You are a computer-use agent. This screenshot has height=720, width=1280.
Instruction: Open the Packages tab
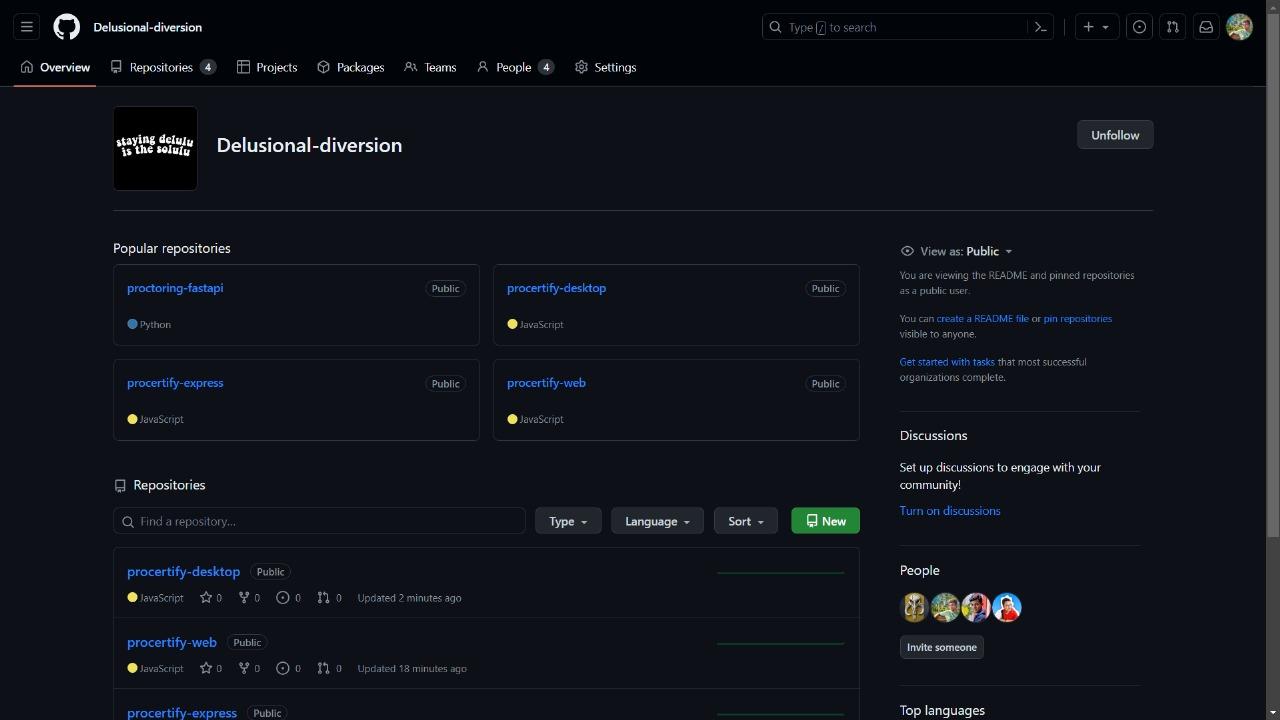tap(350, 67)
